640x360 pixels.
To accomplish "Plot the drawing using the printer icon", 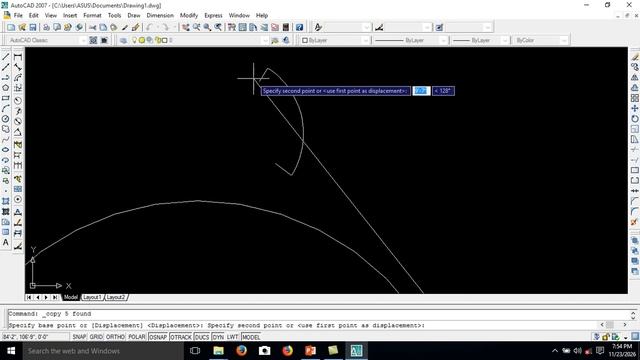I will tap(46, 27).
